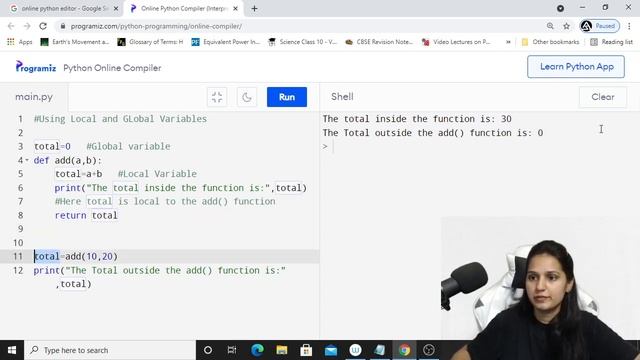Switch to Chrome in taskbar
Viewport: 640px width, 360px height.
(x=404, y=350)
